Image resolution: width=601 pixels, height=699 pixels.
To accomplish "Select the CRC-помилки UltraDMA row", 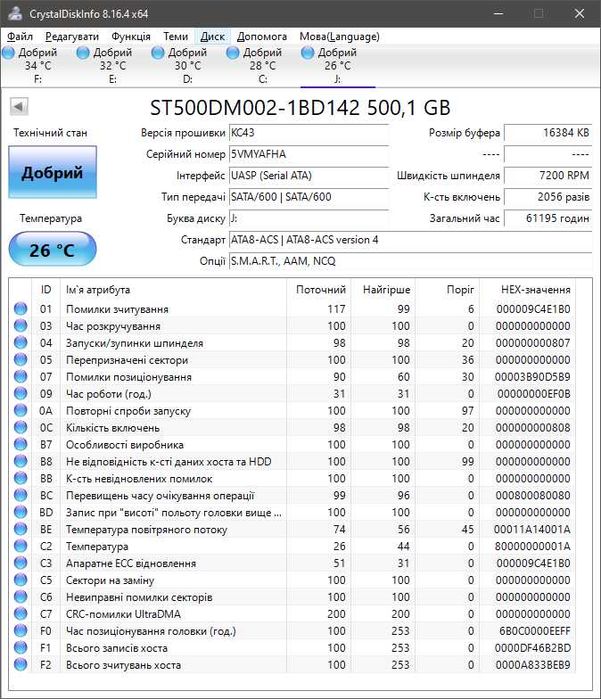I will pos(292,613).
